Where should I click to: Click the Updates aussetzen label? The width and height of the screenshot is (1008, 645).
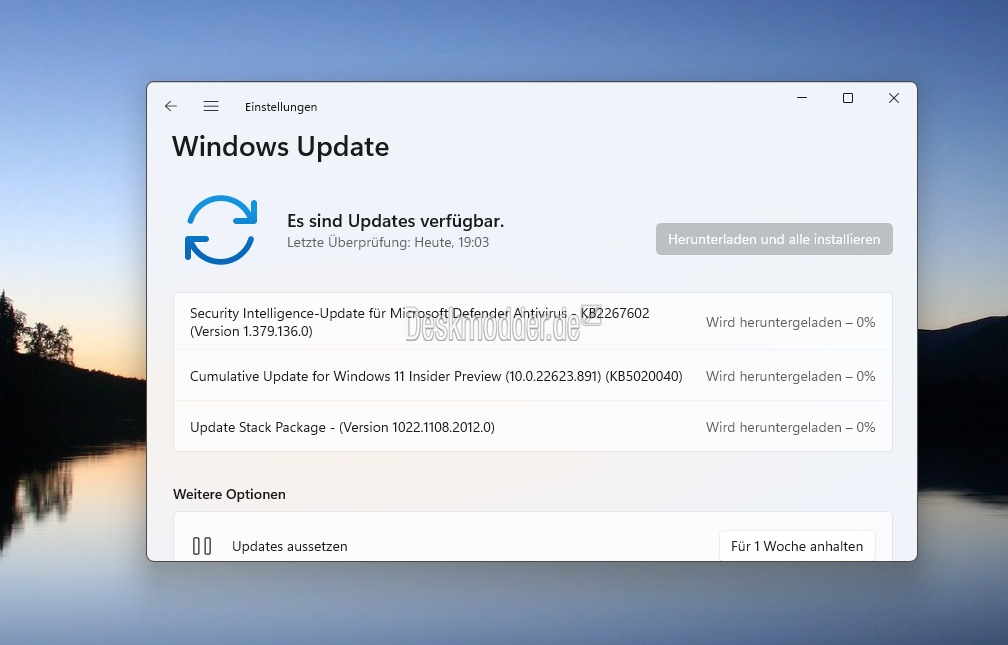(x=289, y=546)
